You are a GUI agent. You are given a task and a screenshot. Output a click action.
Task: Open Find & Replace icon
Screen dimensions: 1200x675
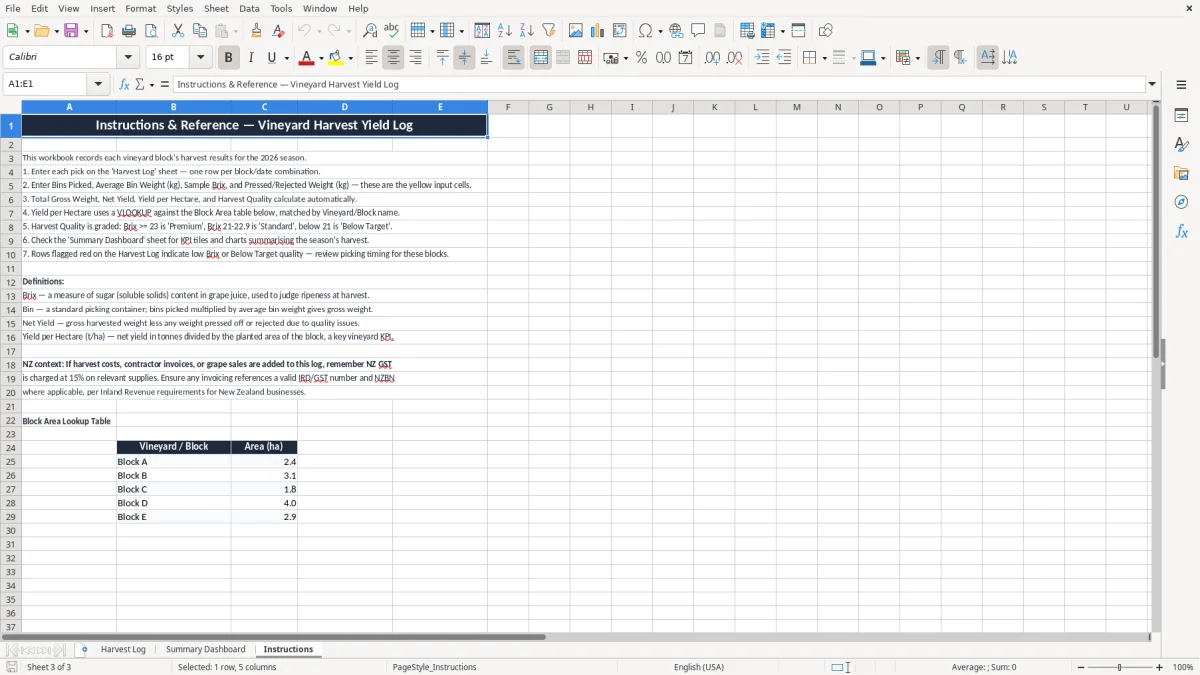pyautogui.click(x=370, y=31)
